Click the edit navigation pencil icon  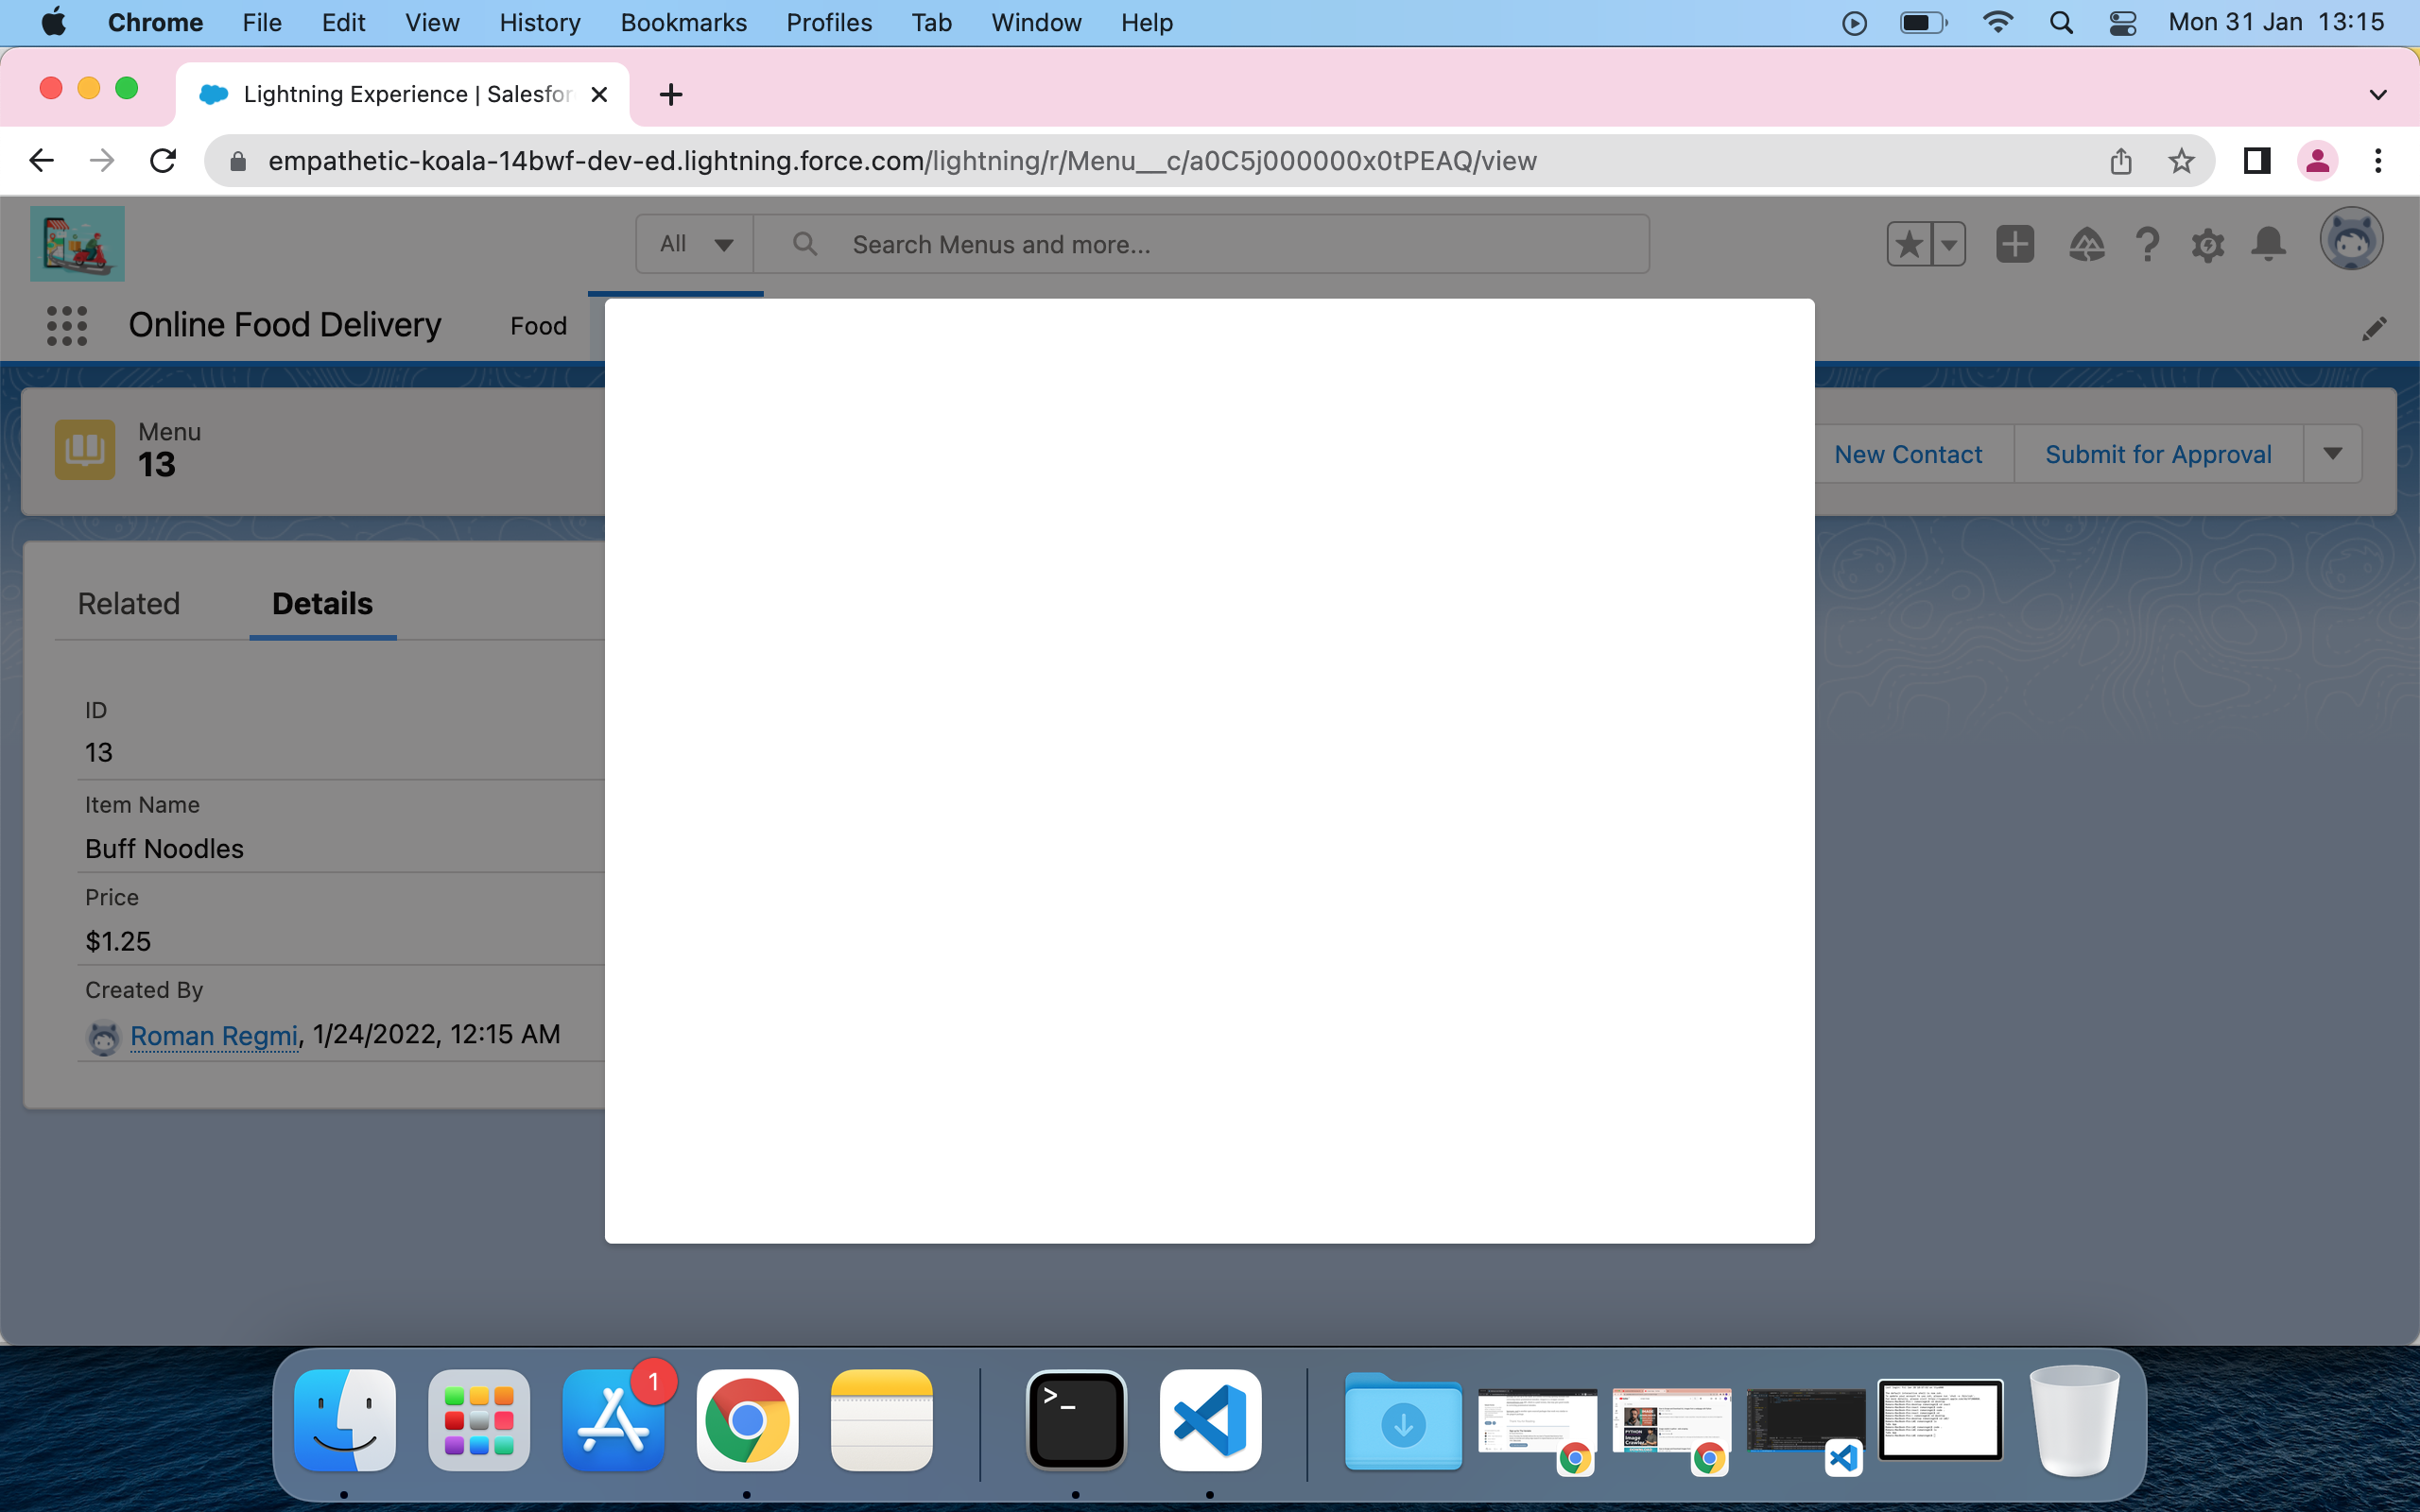coord(2374,329)
